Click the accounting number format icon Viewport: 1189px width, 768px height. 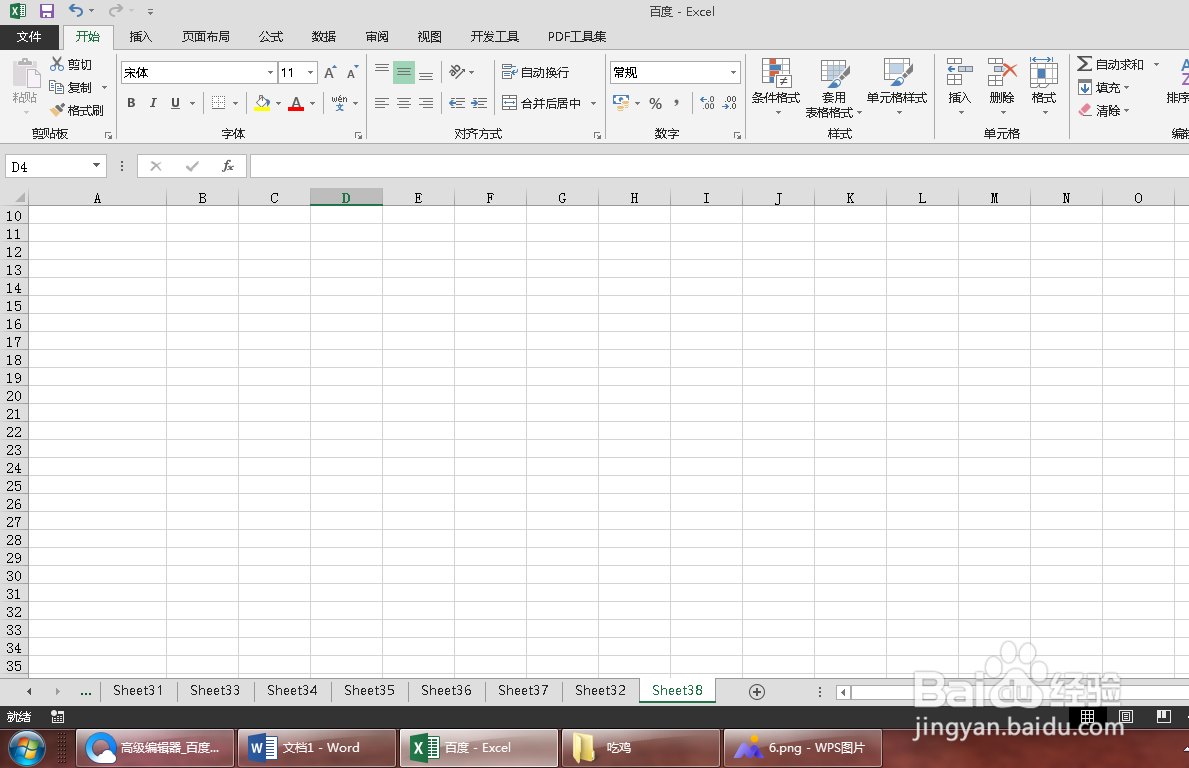[x=621, y=103]
